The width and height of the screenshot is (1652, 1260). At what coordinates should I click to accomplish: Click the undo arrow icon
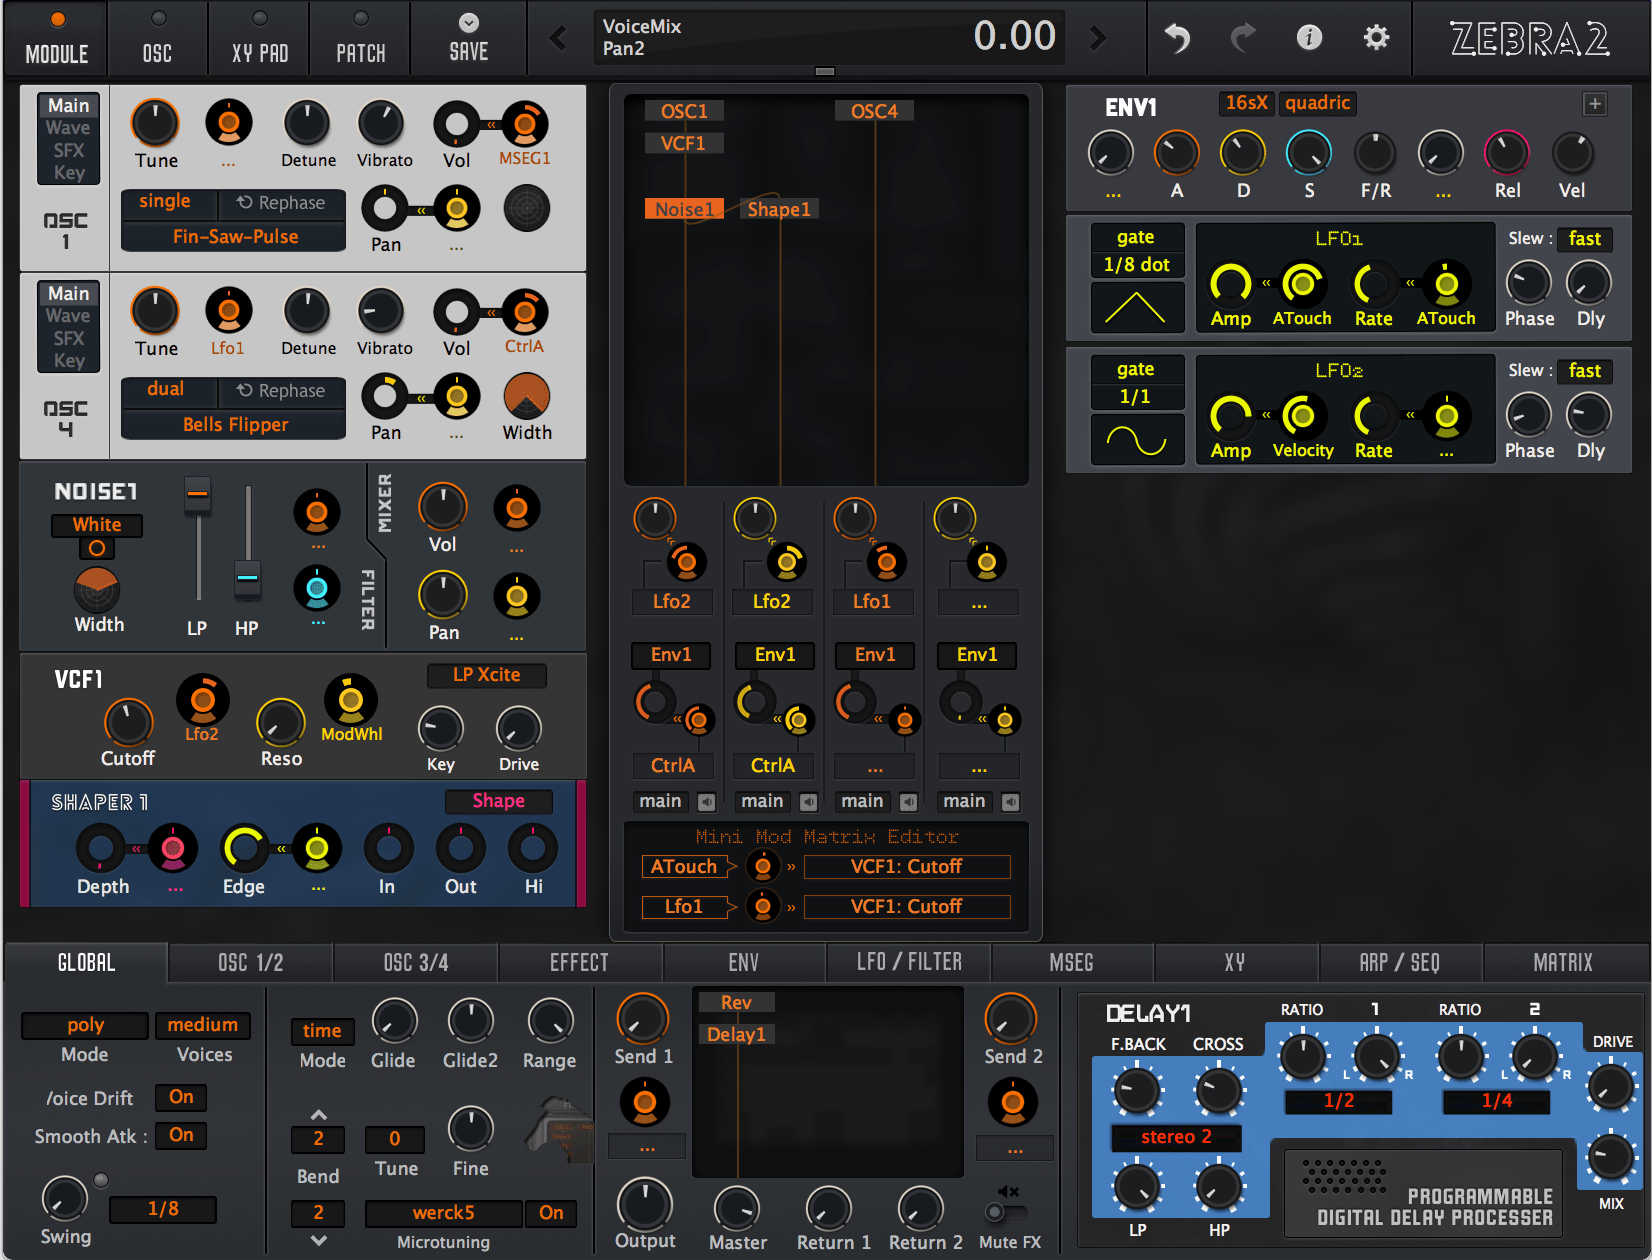1177,38
